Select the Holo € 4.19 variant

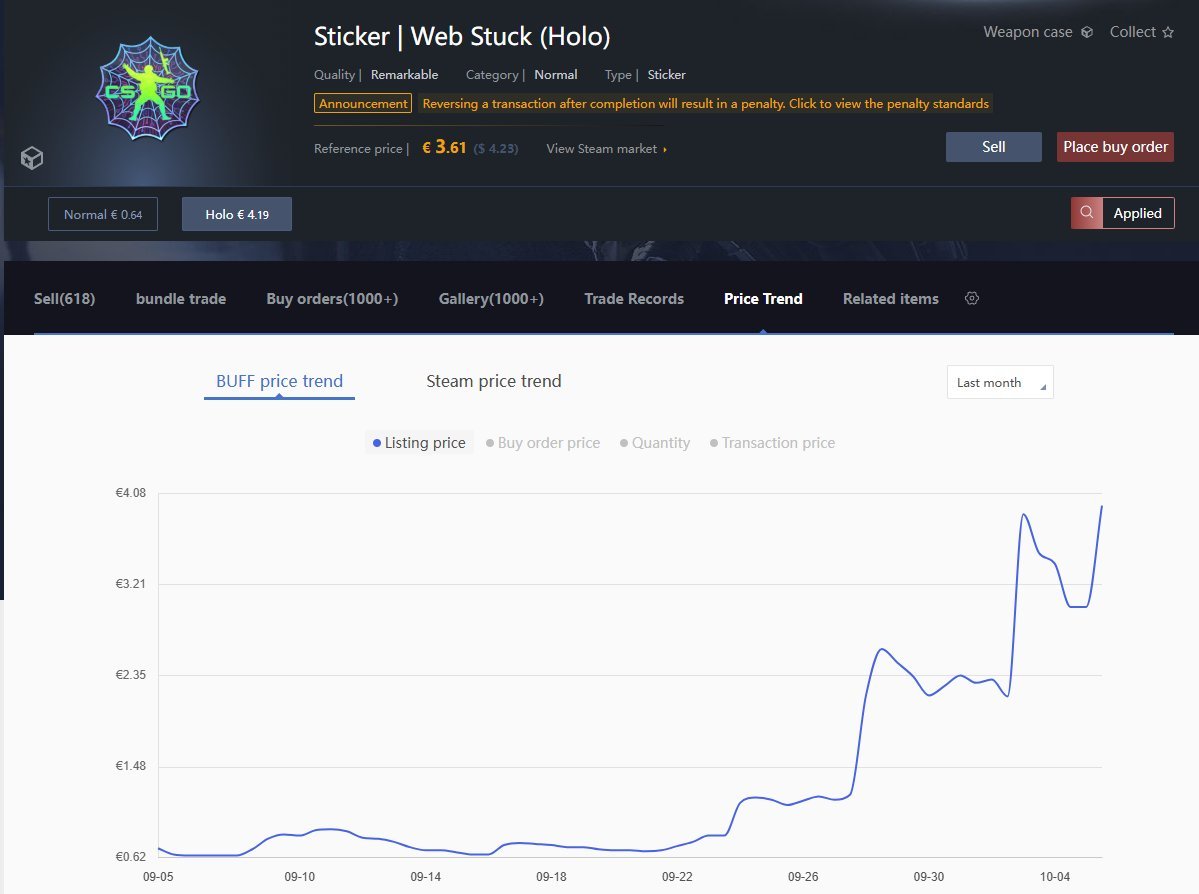pos(236,214)
